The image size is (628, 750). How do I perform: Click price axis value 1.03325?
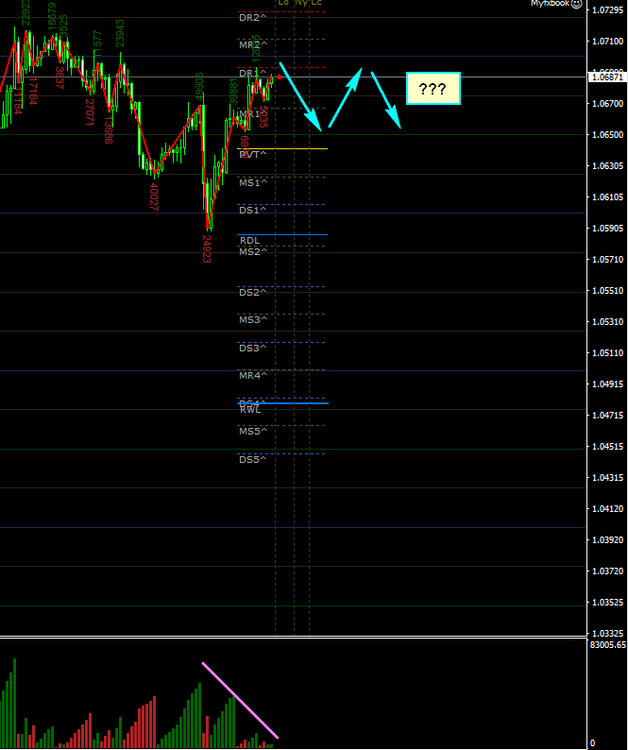[608, 633]
